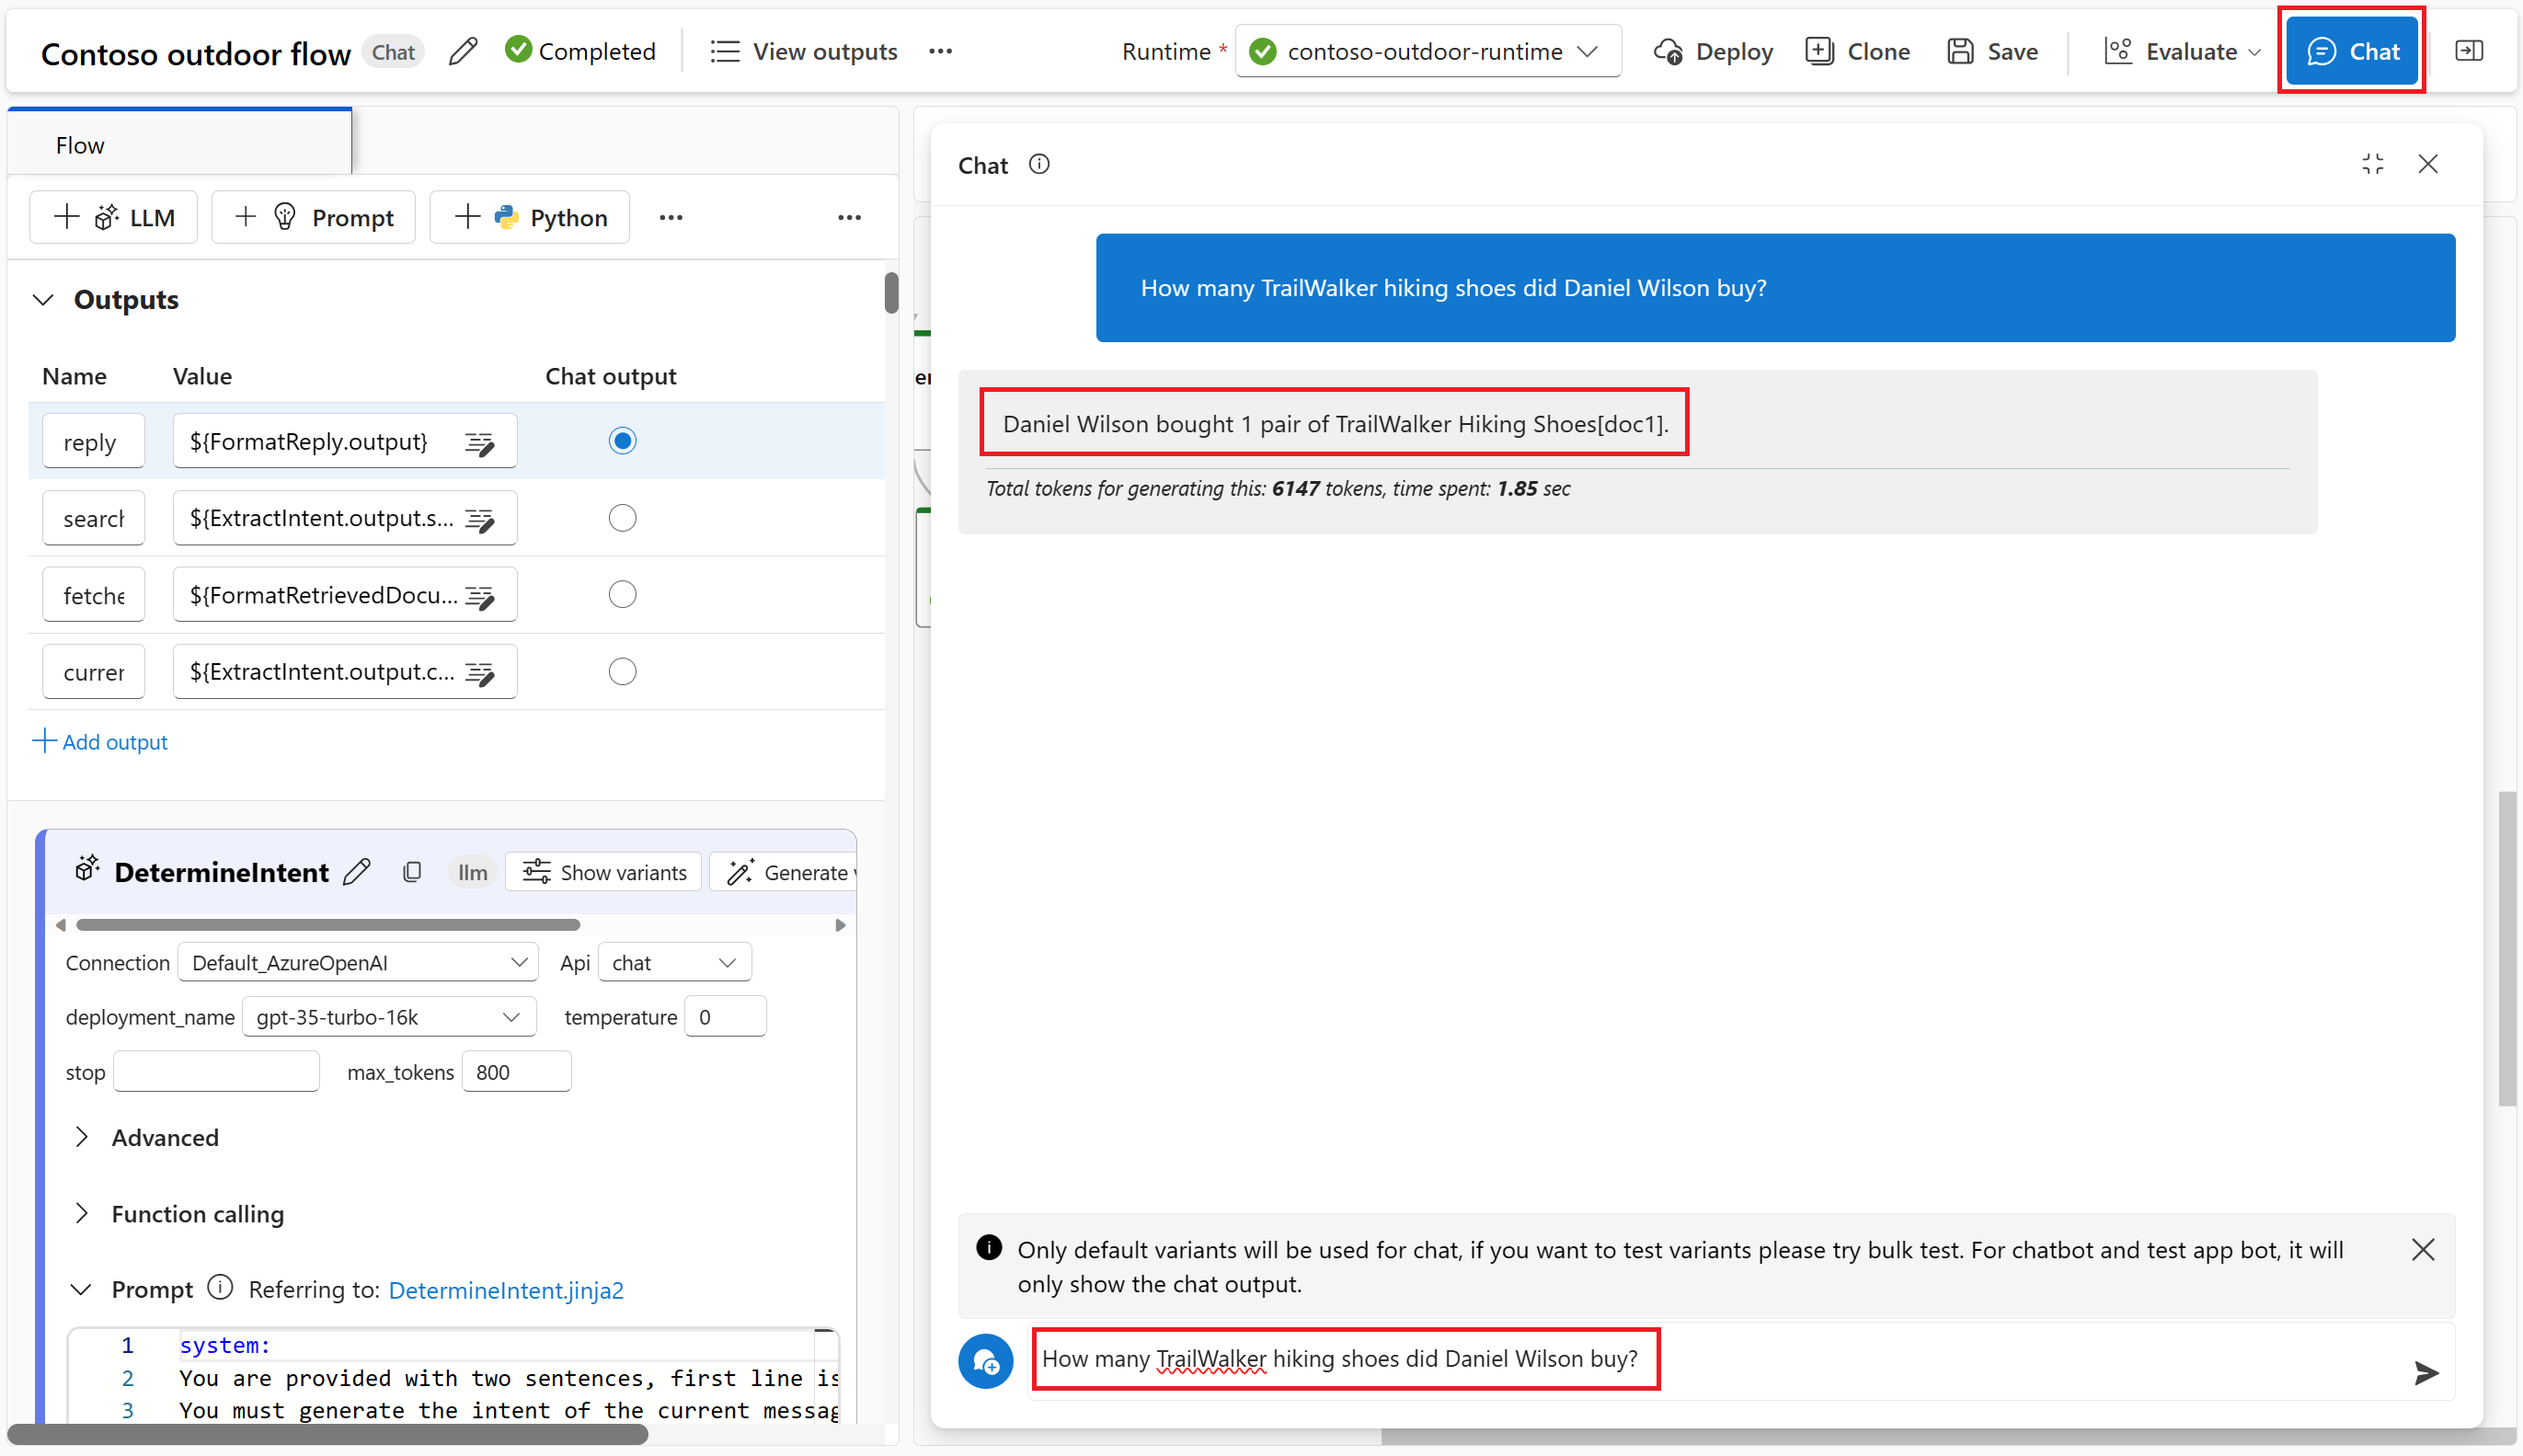The width and height of the screenshot is (2523, 1456).
Task: Add an LLM node
Action: pyautogui.click(x=114, y=217)
